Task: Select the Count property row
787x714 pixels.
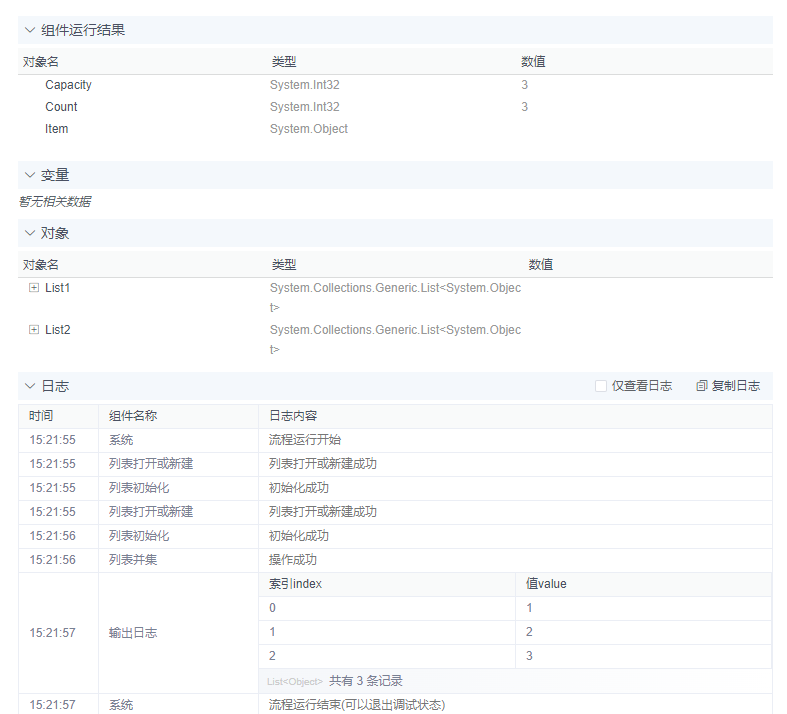Action: coord(61,107)
